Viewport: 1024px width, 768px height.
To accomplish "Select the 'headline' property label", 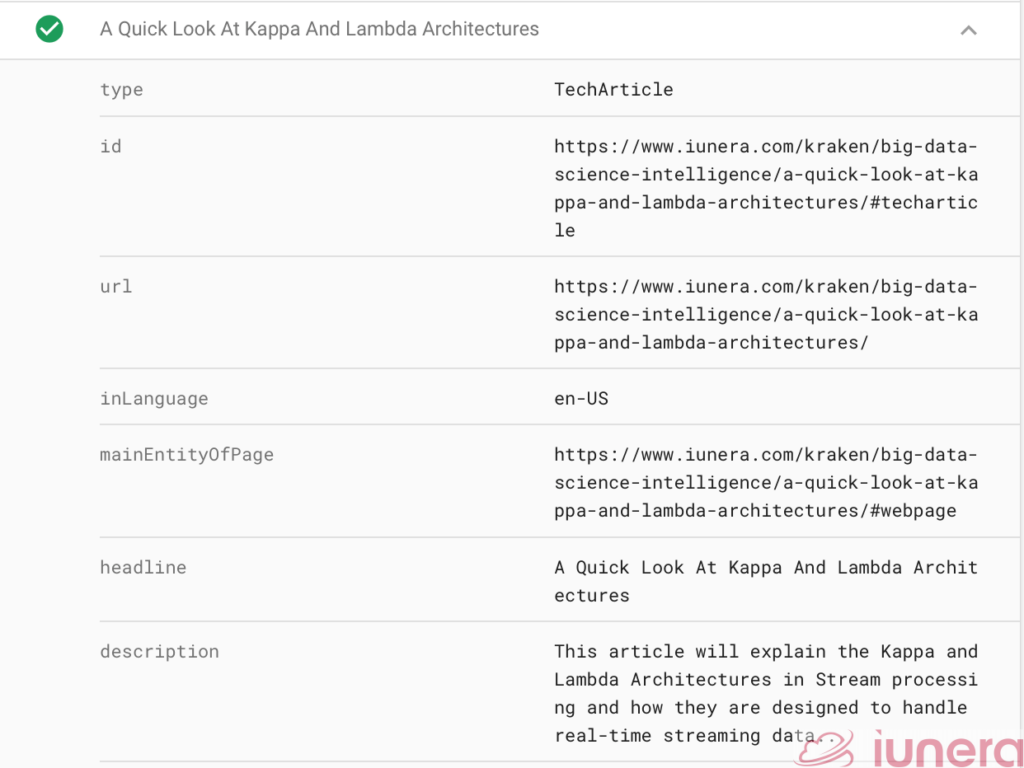I will 143,567.
